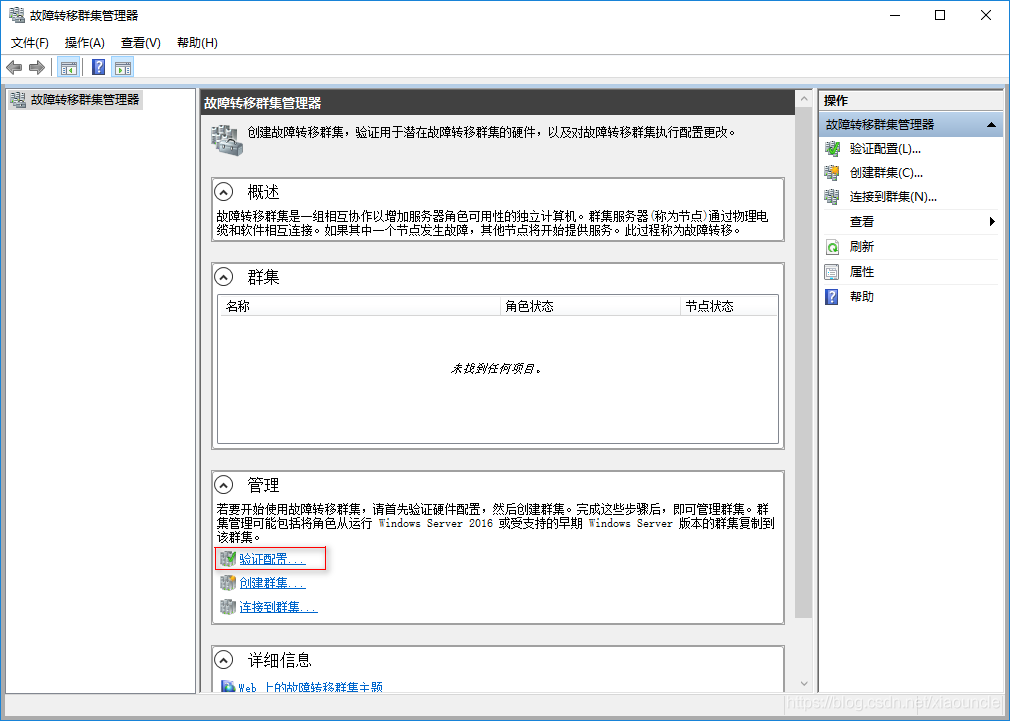Screen dimensions: 1010x721
Task: Collapse the 群集 section
Action: pos(225,277)
